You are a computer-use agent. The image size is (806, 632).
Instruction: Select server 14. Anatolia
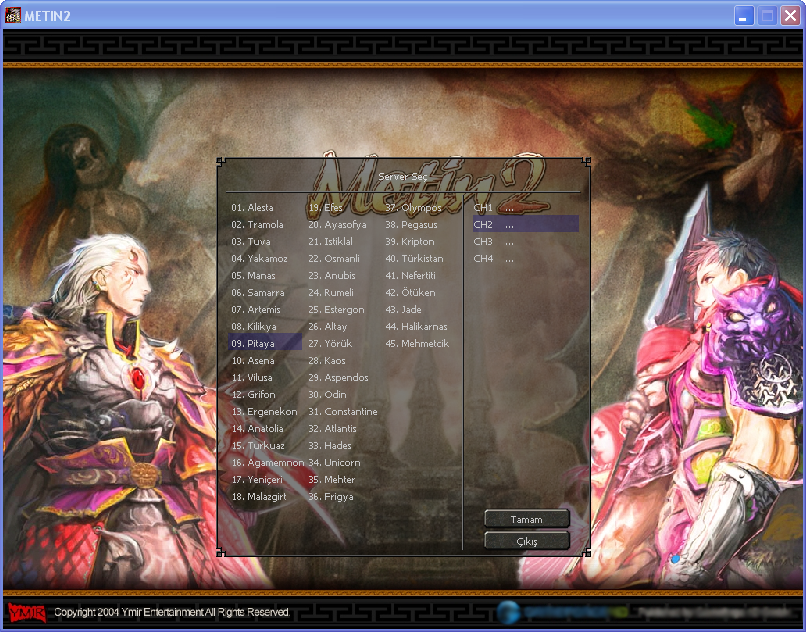[x=257, y=428]
